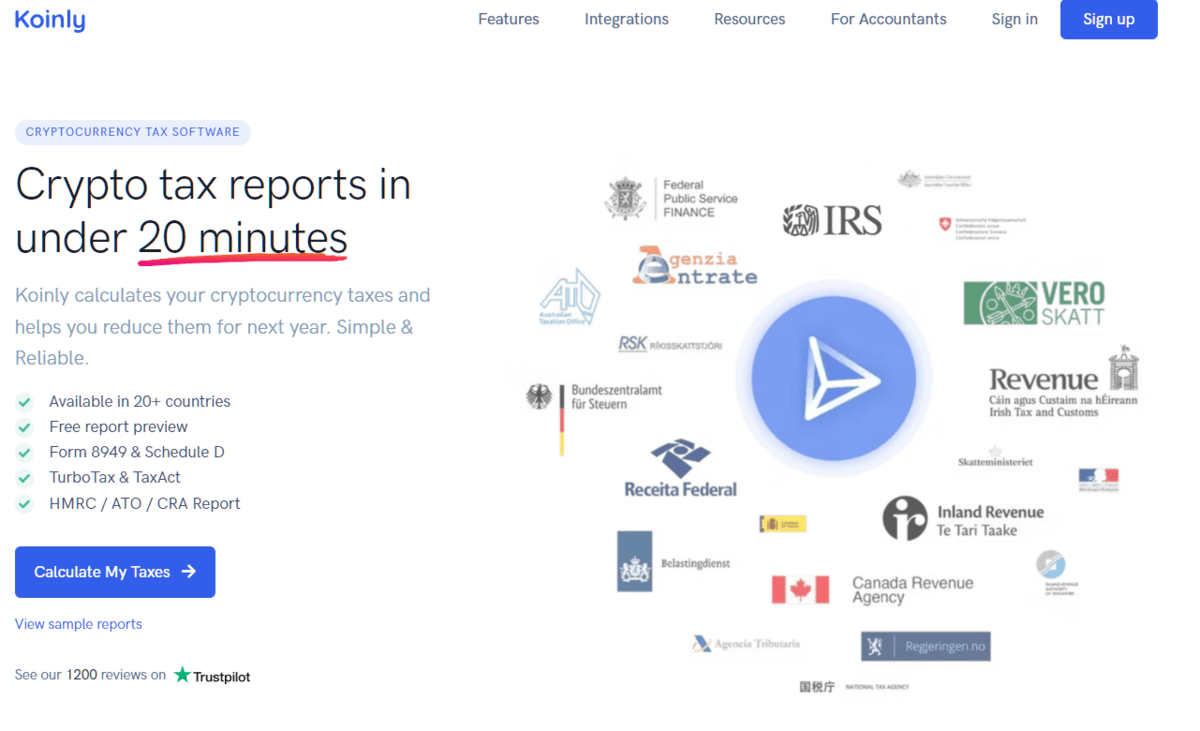The width and height of the screenshot is (1200, 731).
Task: Click the paragraph starting "Koinly calculates your cryptocurrency taxes"
Action: tap(223, 326)
